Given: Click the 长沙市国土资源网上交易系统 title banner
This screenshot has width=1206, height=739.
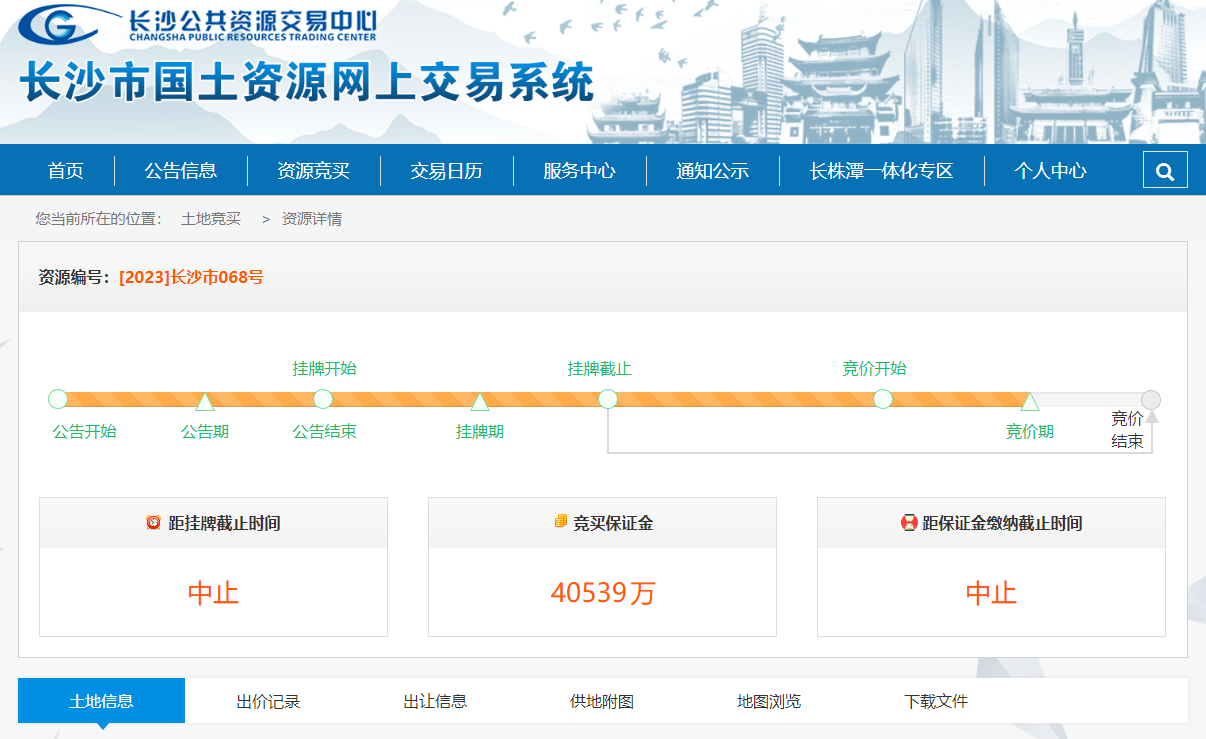Looking at the screenshot, I should pos(308,83).
